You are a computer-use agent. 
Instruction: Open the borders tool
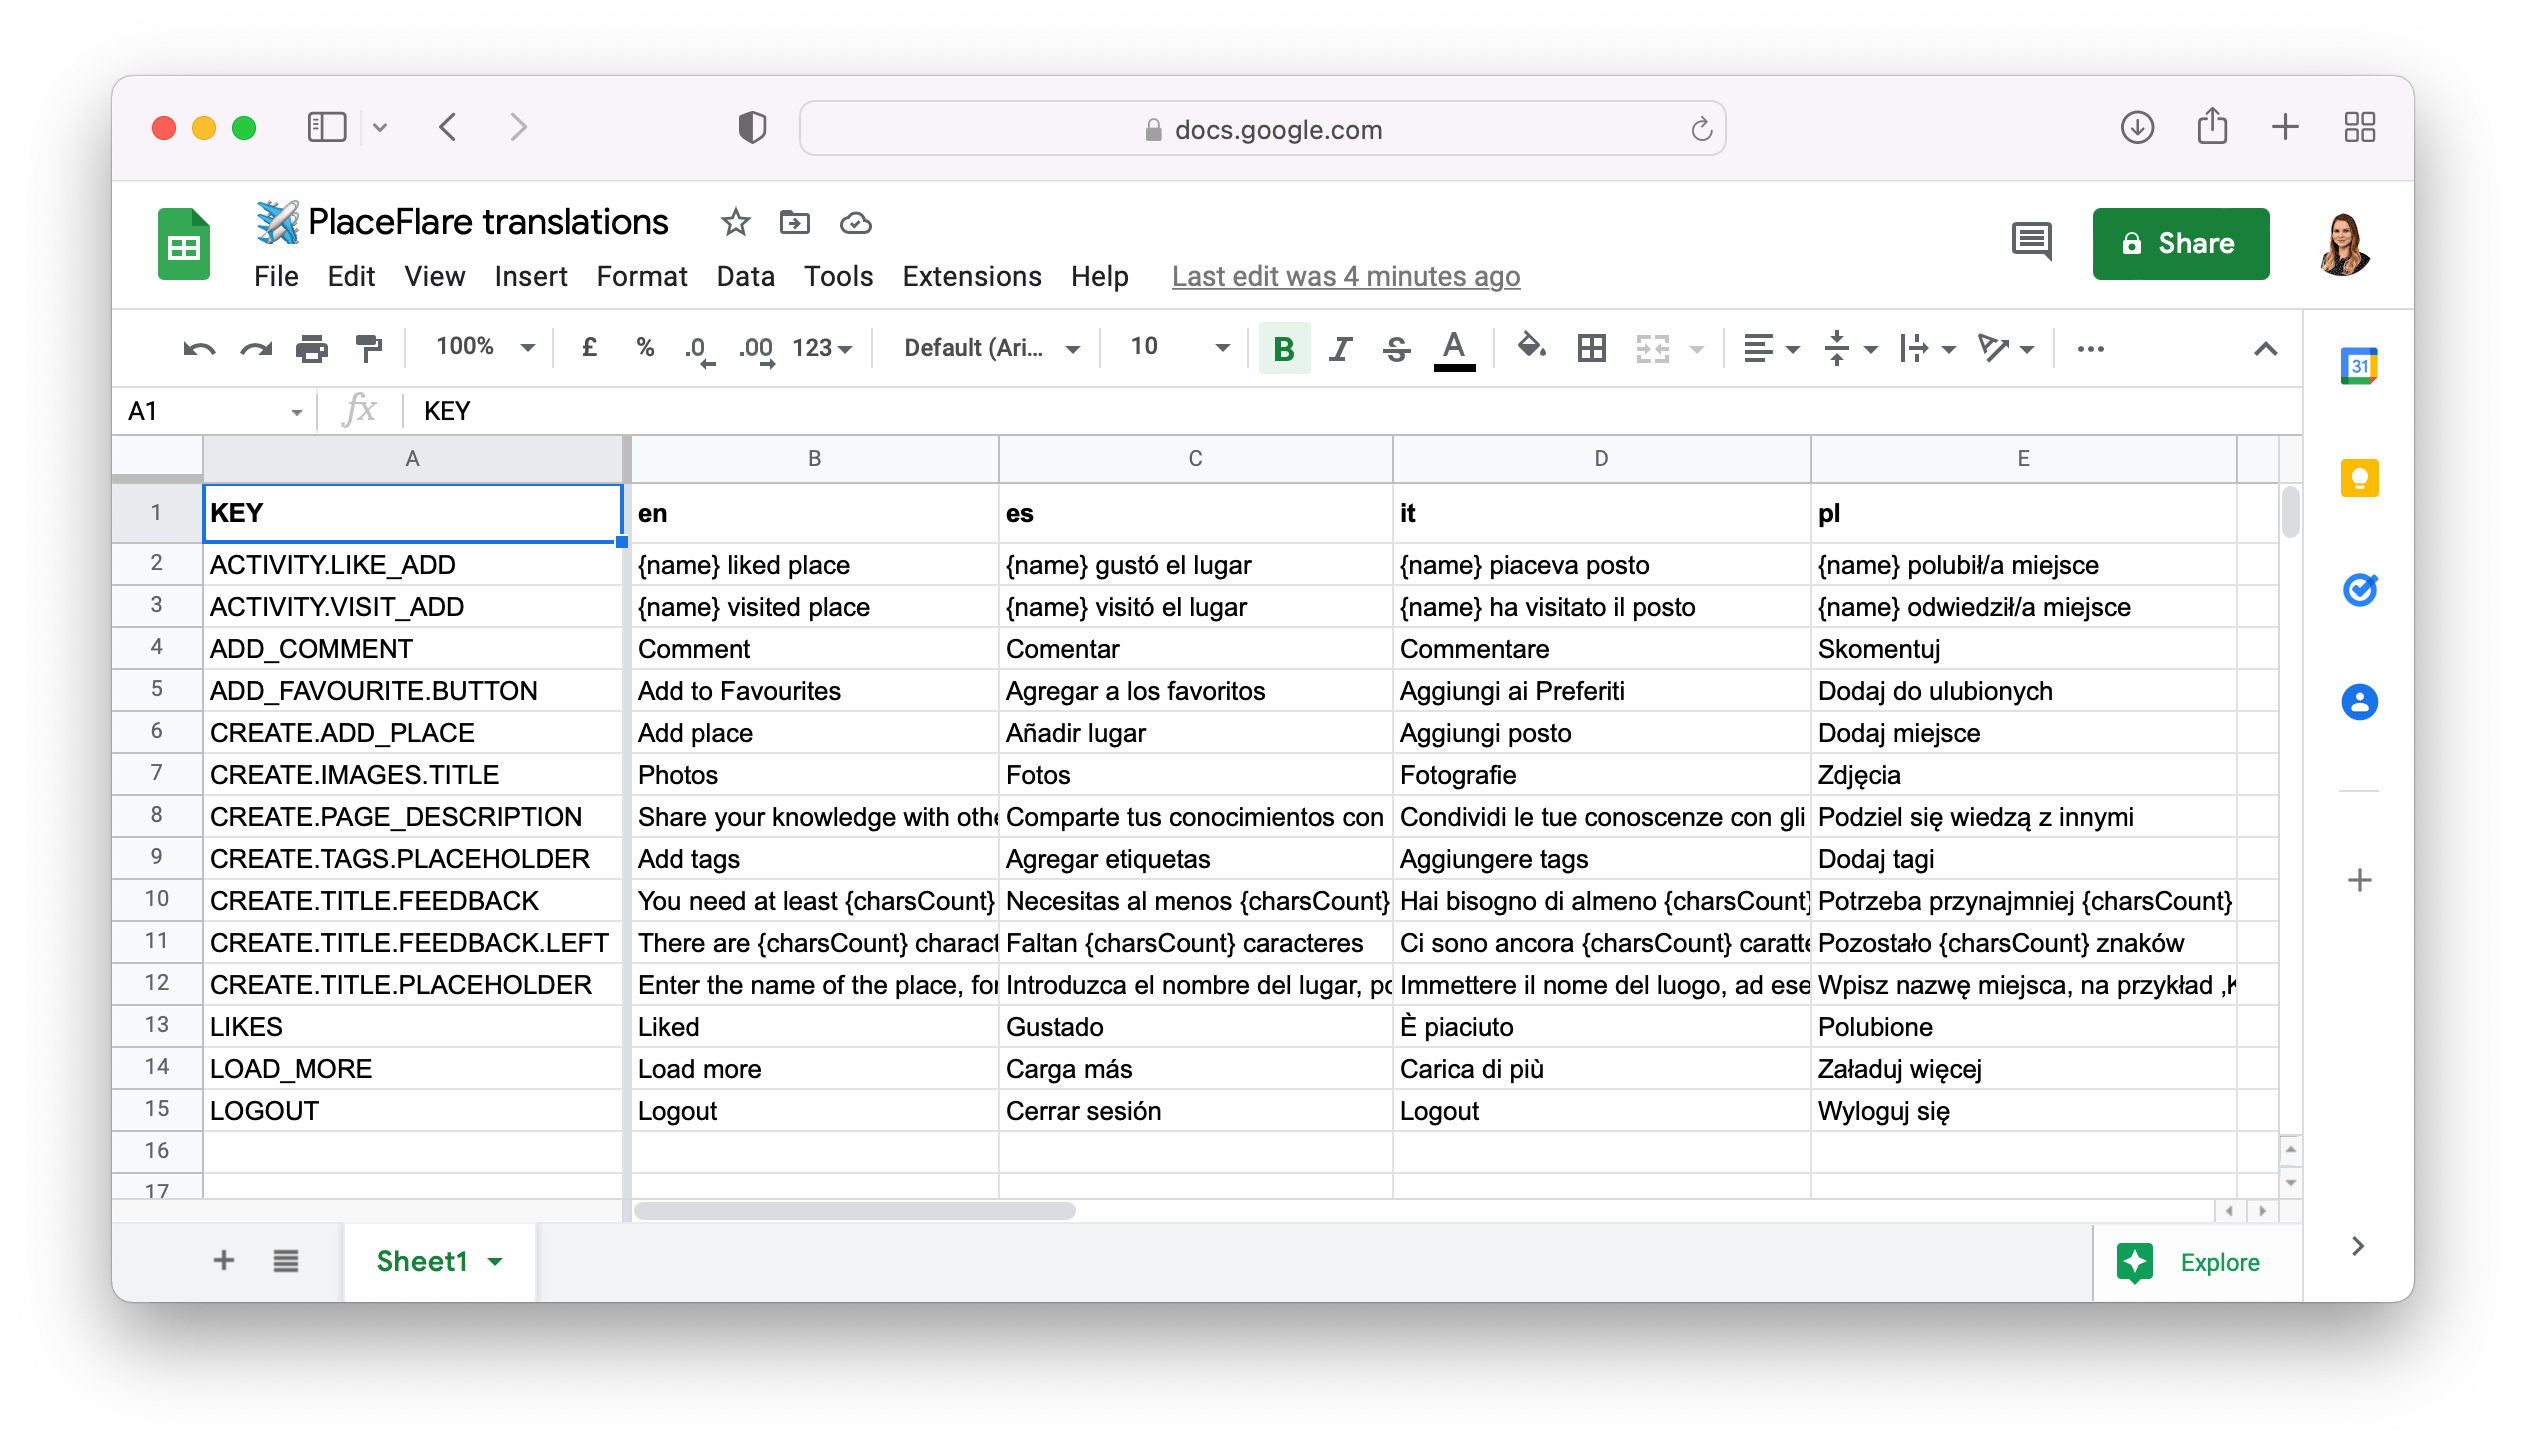click(1591, 348)
